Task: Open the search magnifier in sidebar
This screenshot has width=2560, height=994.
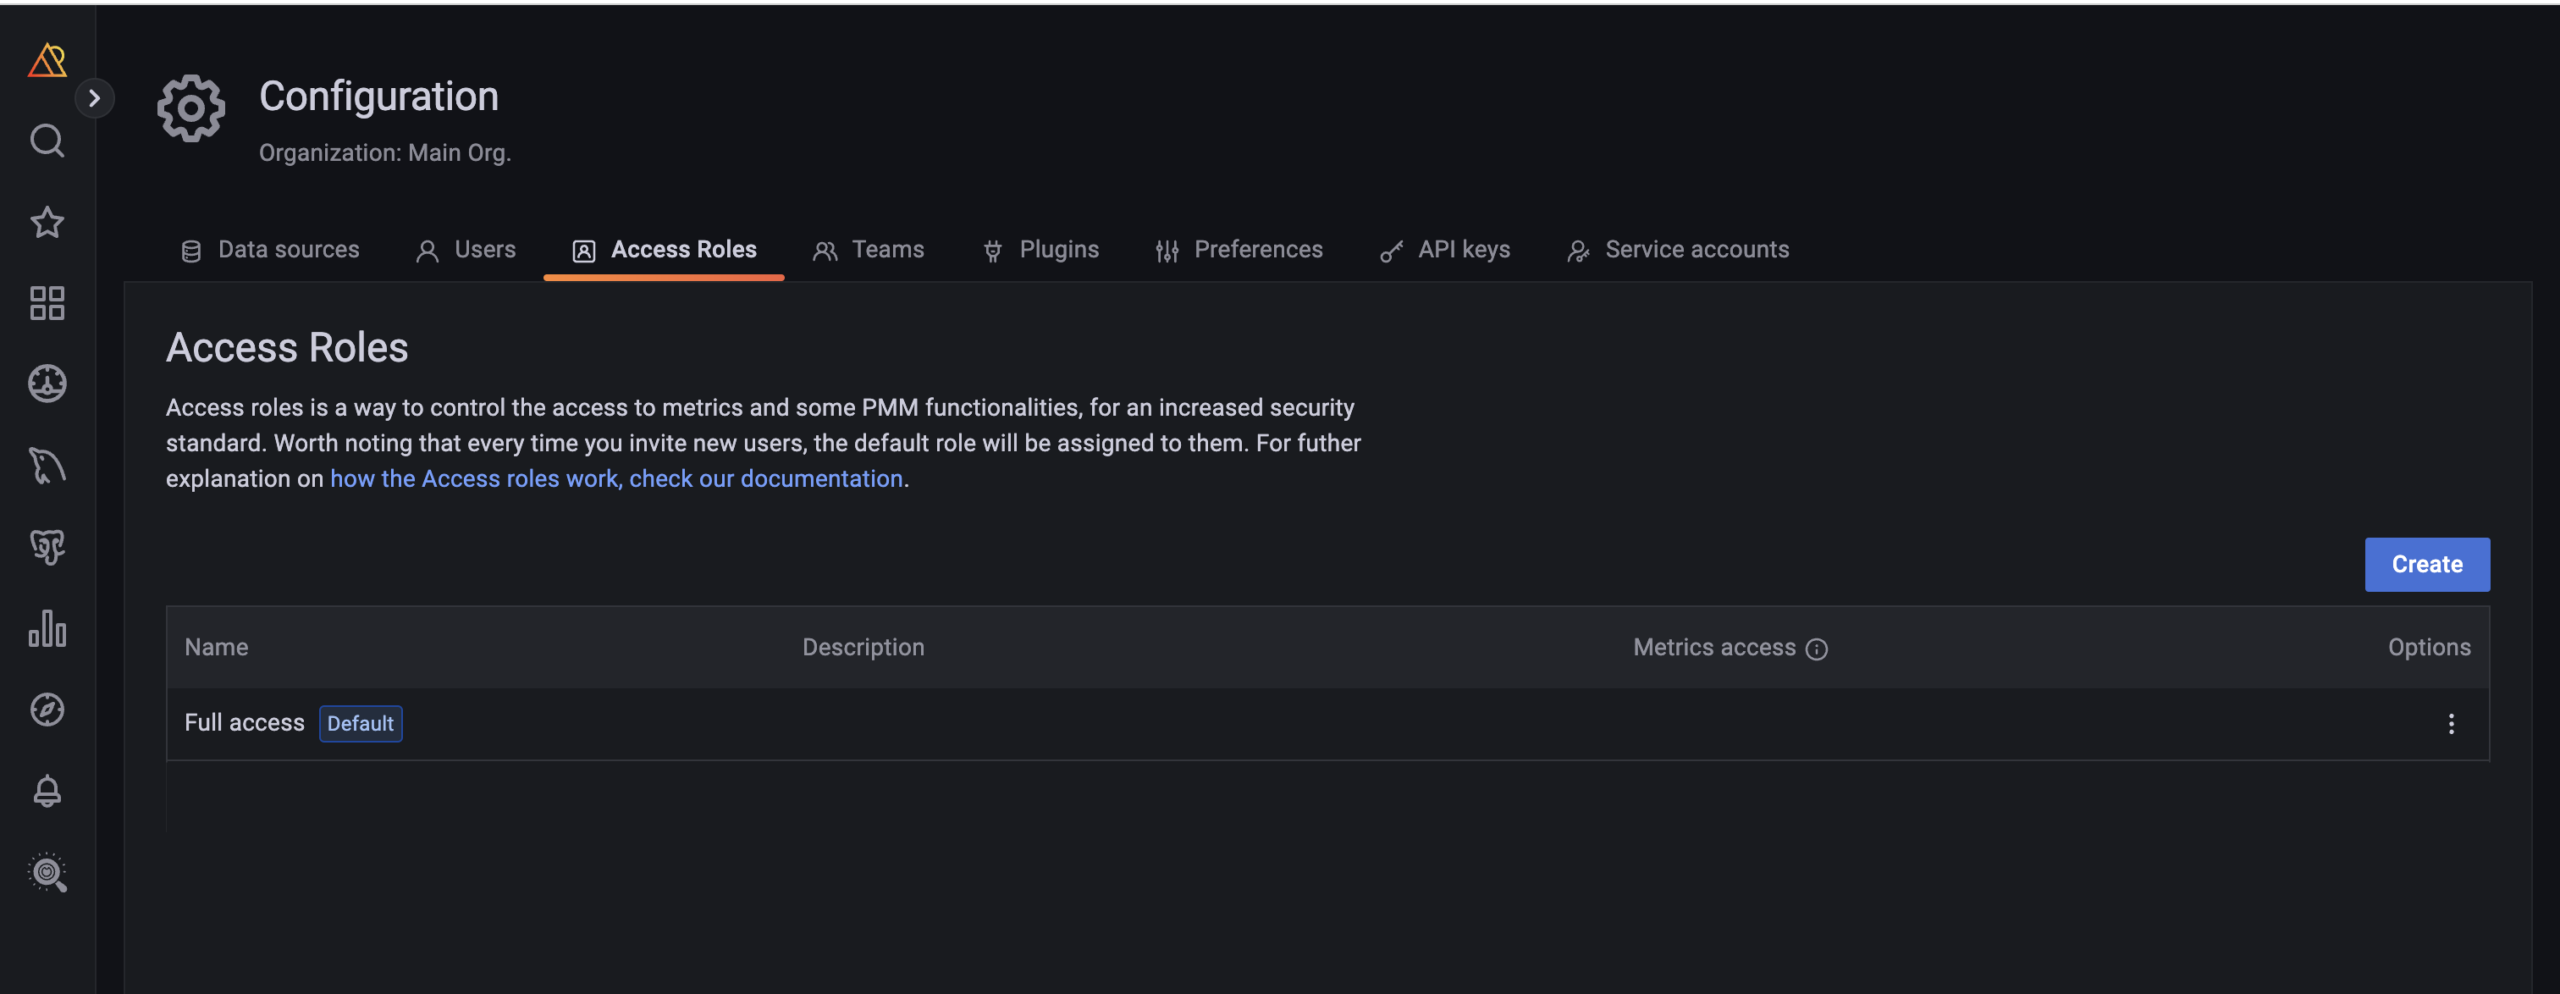Action: (47, 141)
